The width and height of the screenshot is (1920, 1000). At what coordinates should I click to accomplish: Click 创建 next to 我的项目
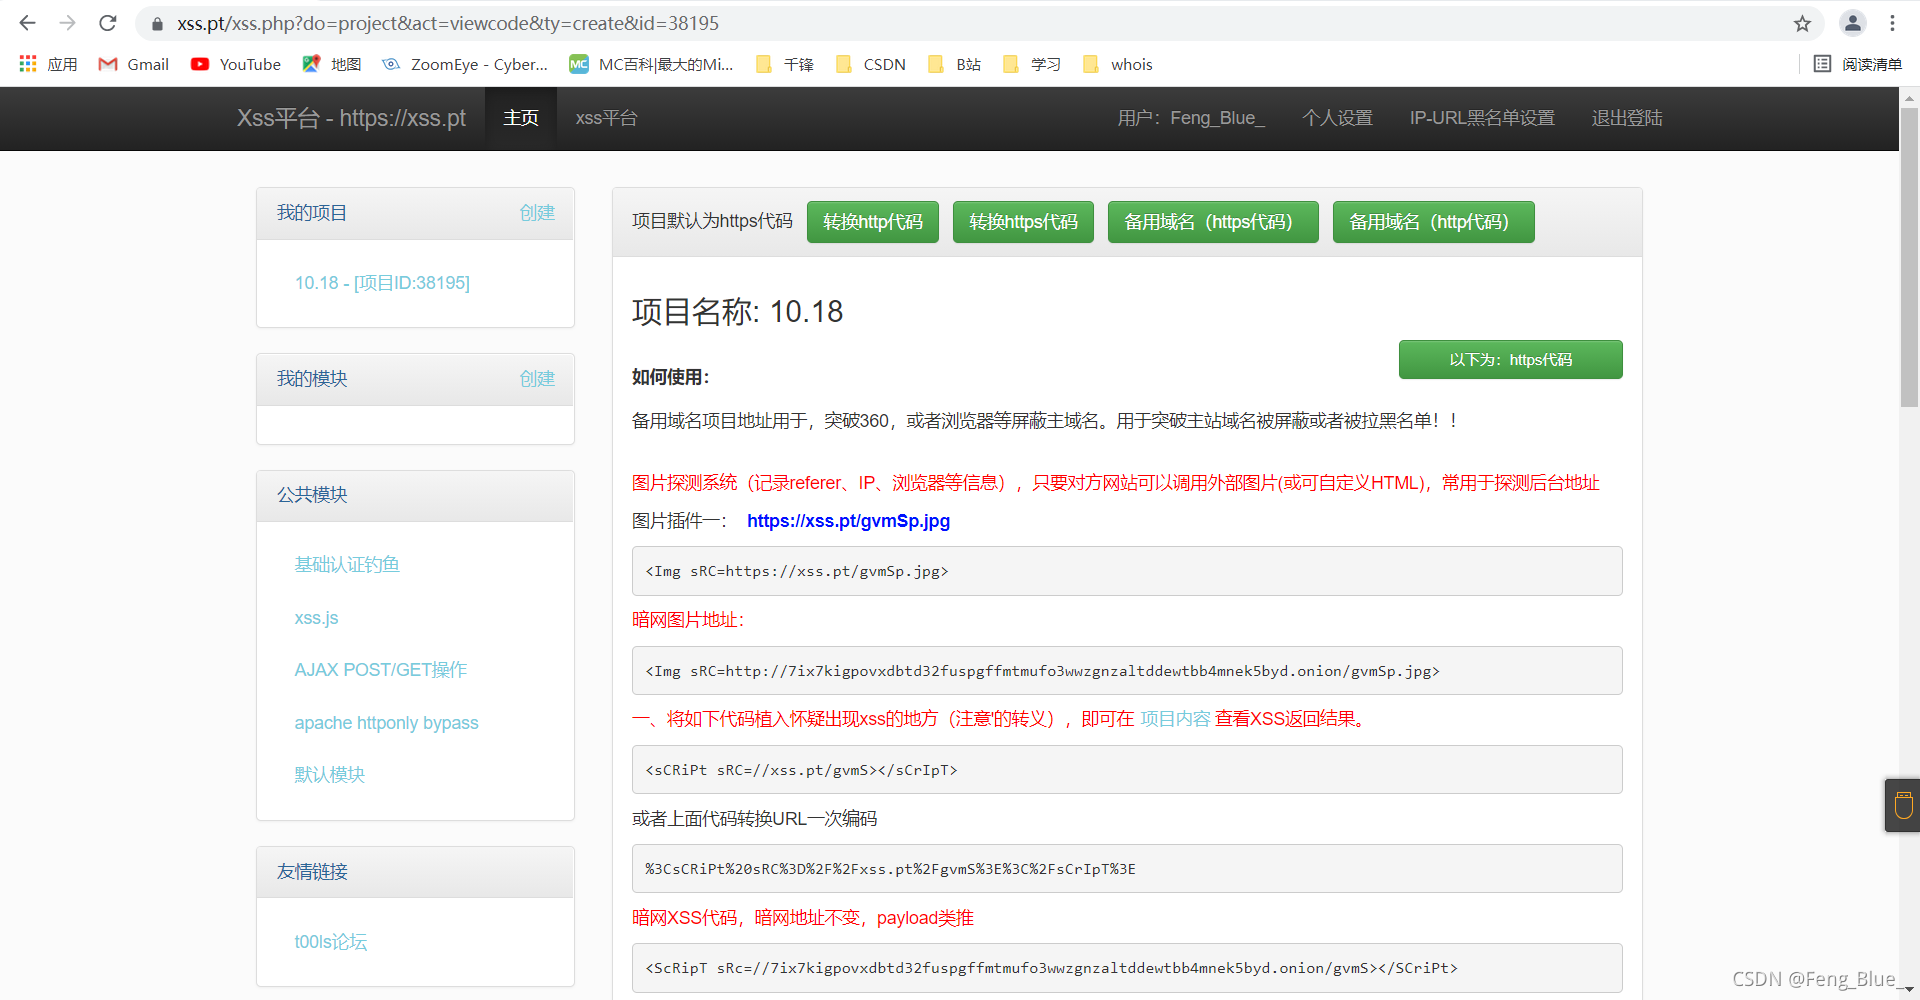(x=537, y=212)
